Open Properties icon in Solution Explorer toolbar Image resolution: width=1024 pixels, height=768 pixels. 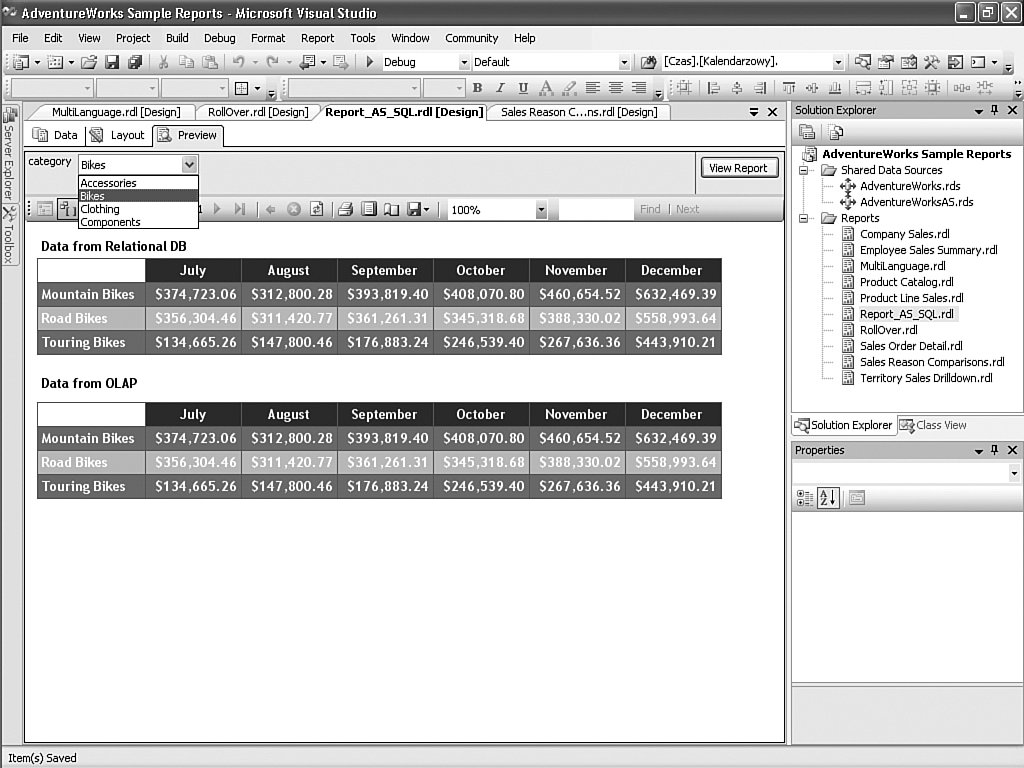click(807, 133)
